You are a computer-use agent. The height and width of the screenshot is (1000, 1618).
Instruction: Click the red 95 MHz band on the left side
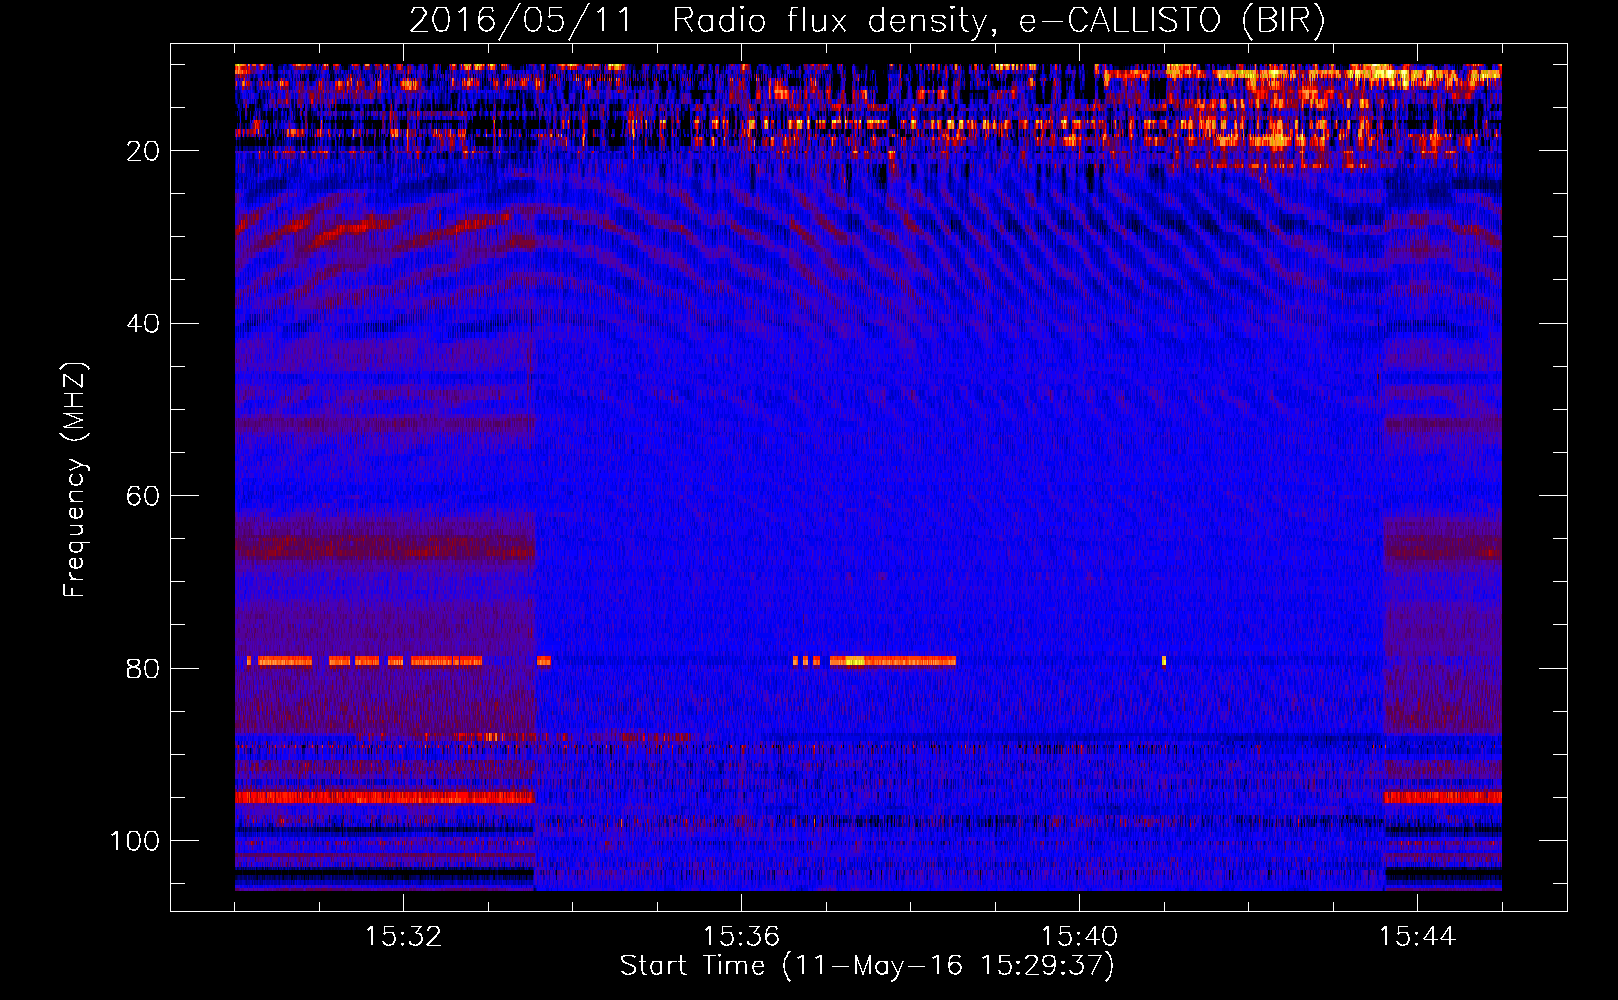[385, 798]
